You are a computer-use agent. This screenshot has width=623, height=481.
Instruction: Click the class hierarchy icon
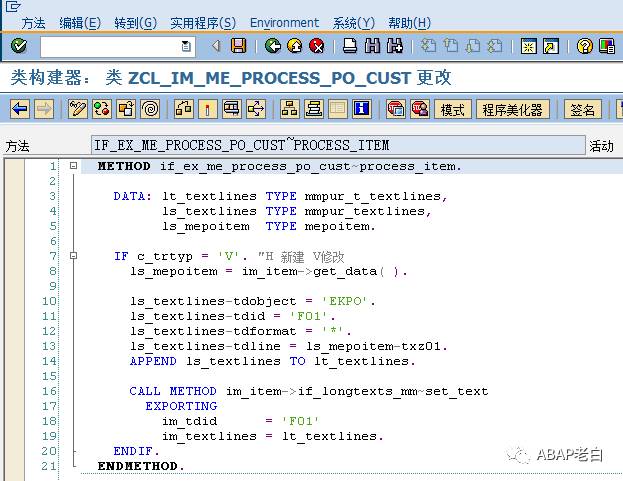(x=290, y=109)
